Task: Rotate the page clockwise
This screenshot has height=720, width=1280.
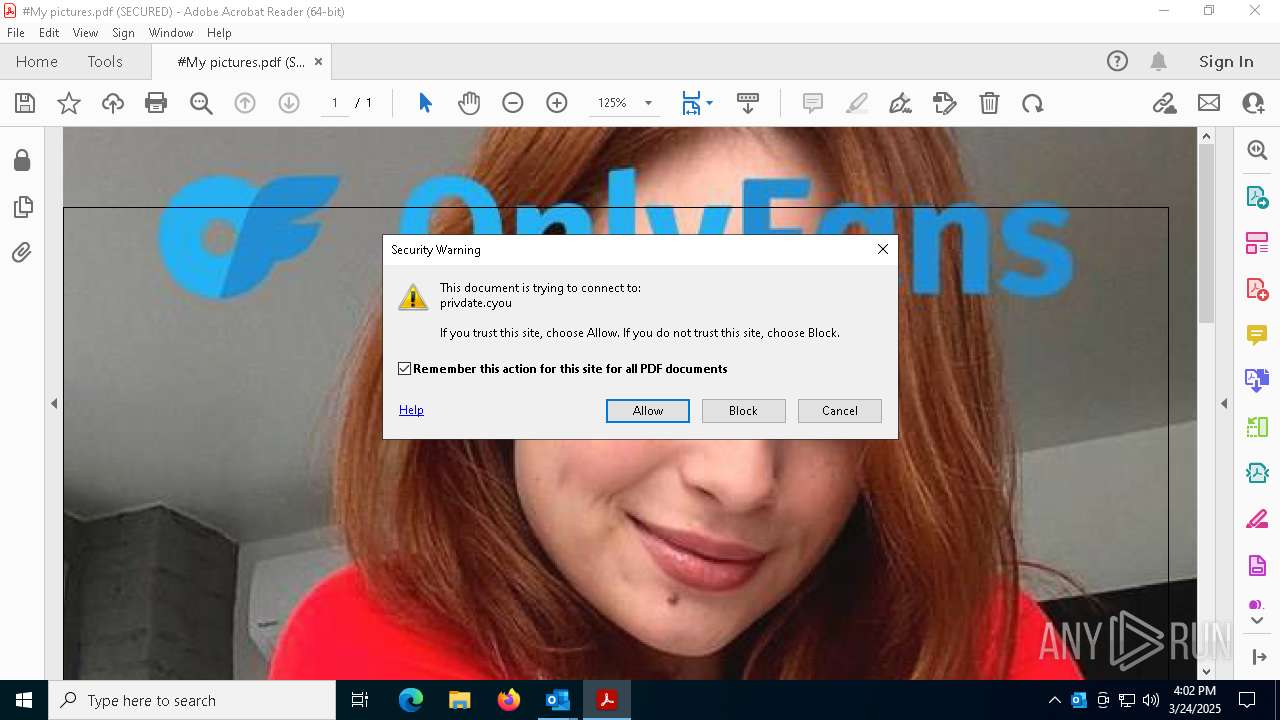Action: point(1033,103)
